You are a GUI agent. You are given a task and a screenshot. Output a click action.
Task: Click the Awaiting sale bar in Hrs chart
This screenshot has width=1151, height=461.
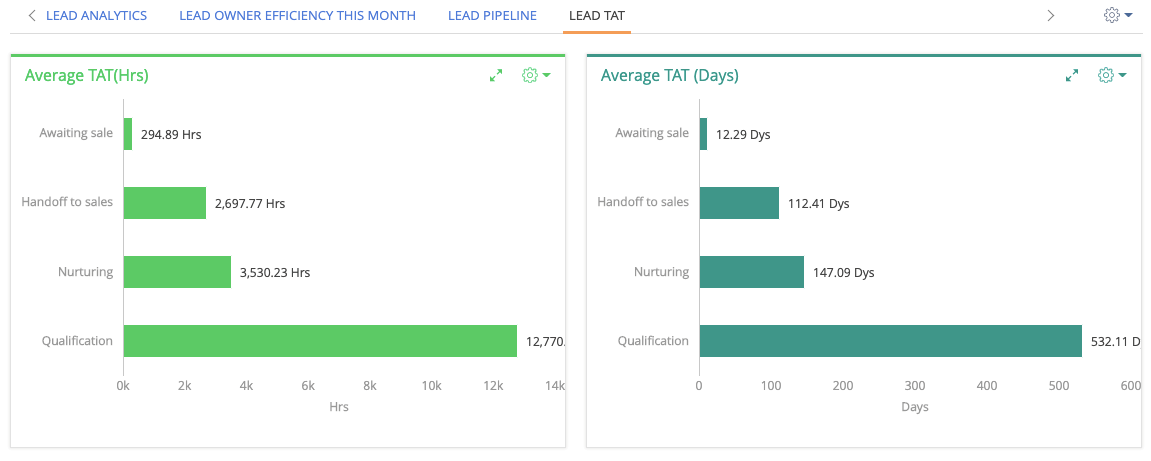coord(128,134)
